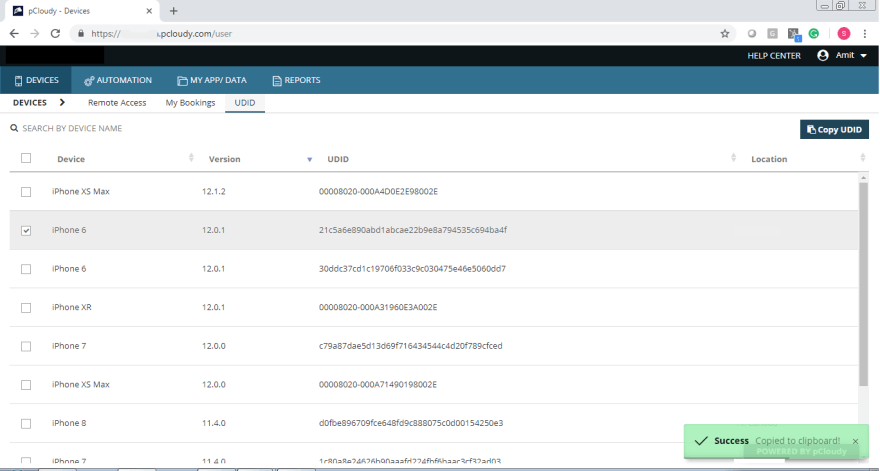Sort by the Device column arrows
Viewport: 880px width, 471px height.
[x=191, y=158]
